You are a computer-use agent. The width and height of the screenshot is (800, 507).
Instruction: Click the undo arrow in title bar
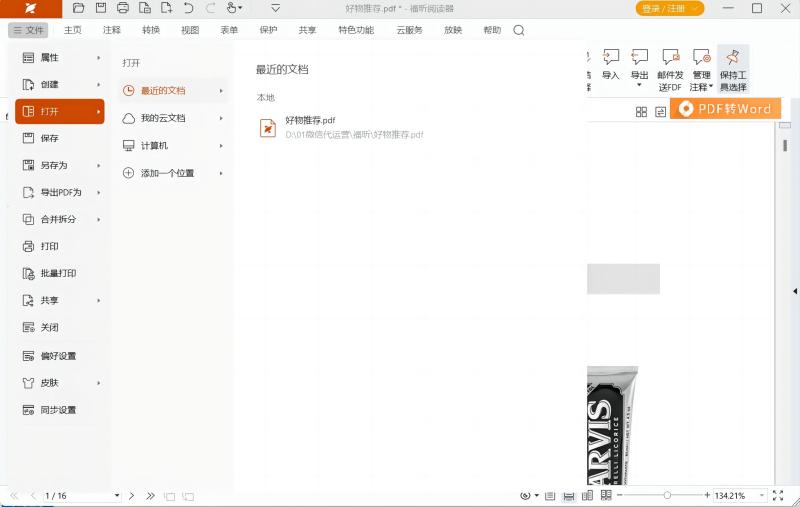point(188,8)
